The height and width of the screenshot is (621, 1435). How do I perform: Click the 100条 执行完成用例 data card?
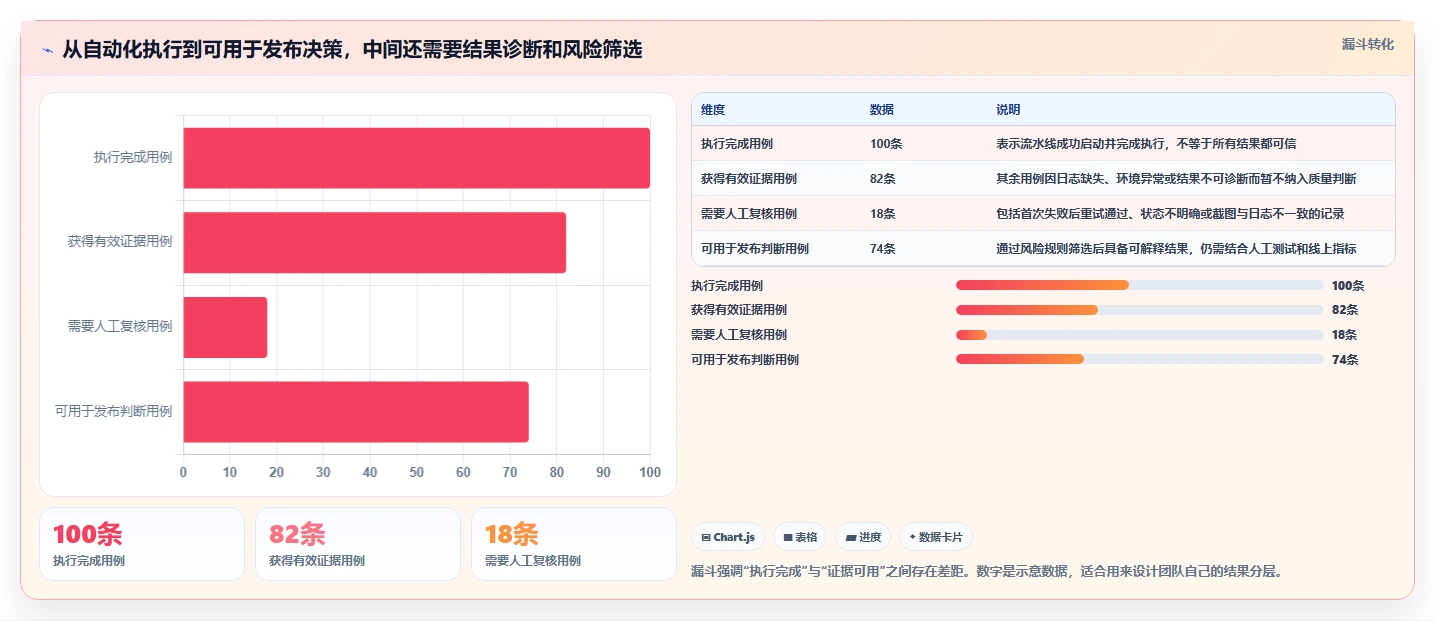coord(141,544)
